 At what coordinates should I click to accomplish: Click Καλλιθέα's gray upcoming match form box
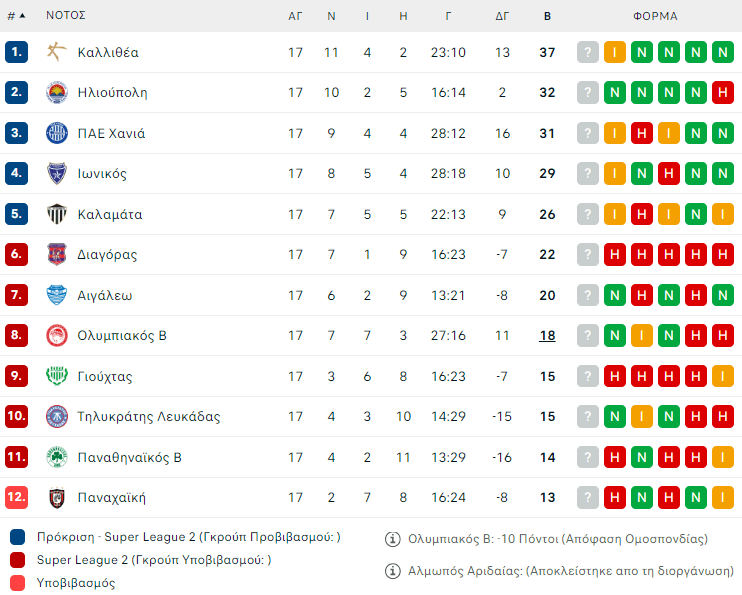(588, 52)
